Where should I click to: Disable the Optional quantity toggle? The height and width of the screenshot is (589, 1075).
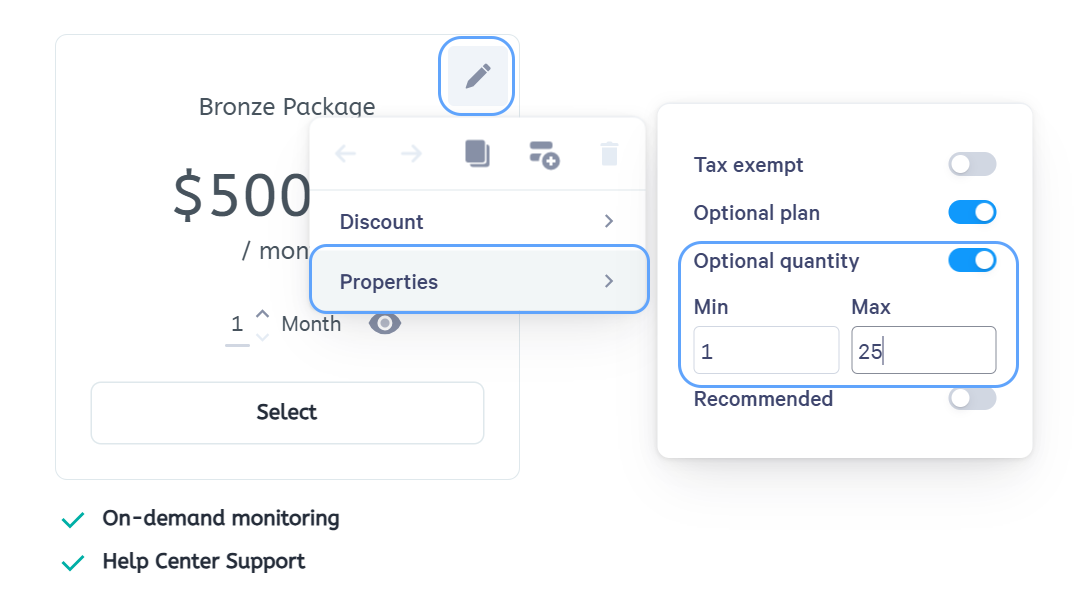click(x=972, y=261)
